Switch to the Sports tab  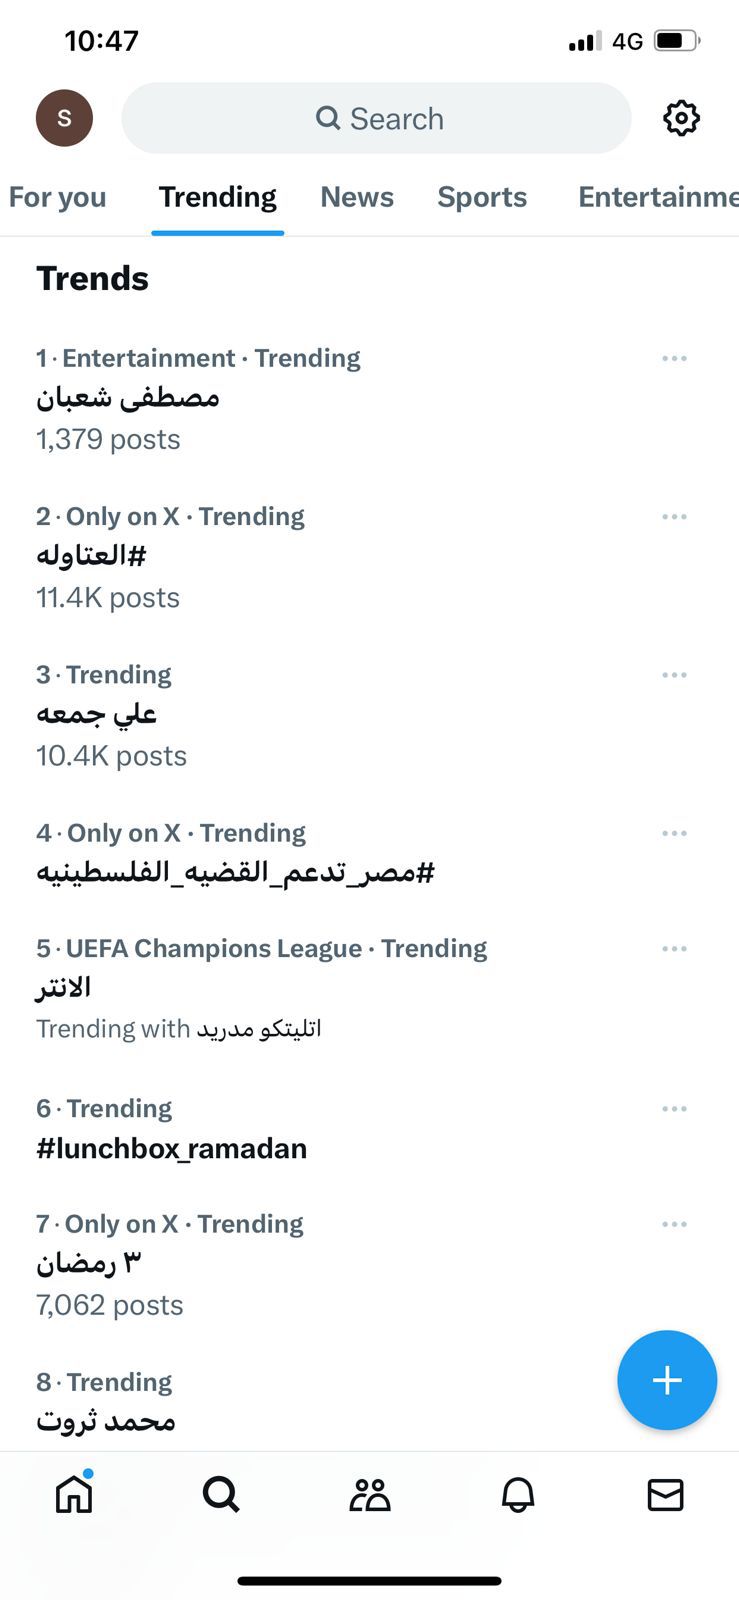[482, 197]
